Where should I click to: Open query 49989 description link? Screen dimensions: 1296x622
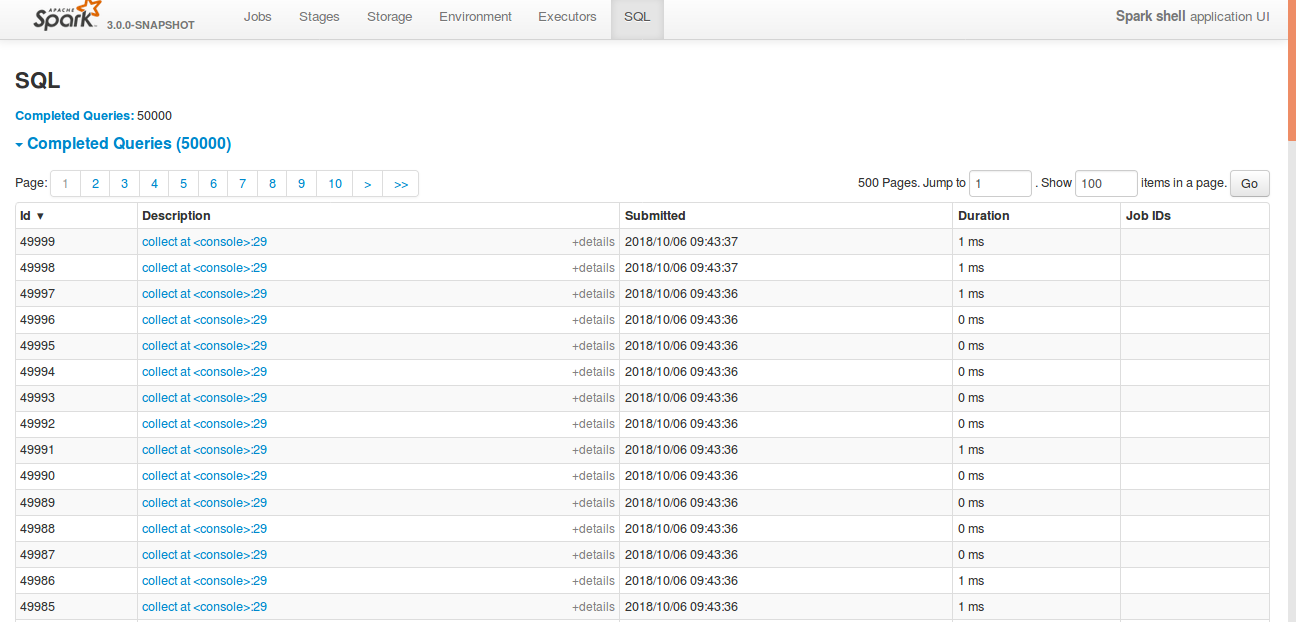[204, 503]
